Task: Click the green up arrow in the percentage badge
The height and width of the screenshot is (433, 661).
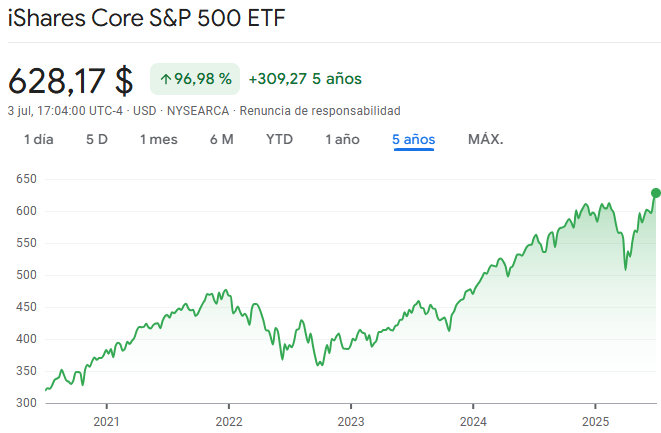Action: pyautogui.click(x=165, y=79)
